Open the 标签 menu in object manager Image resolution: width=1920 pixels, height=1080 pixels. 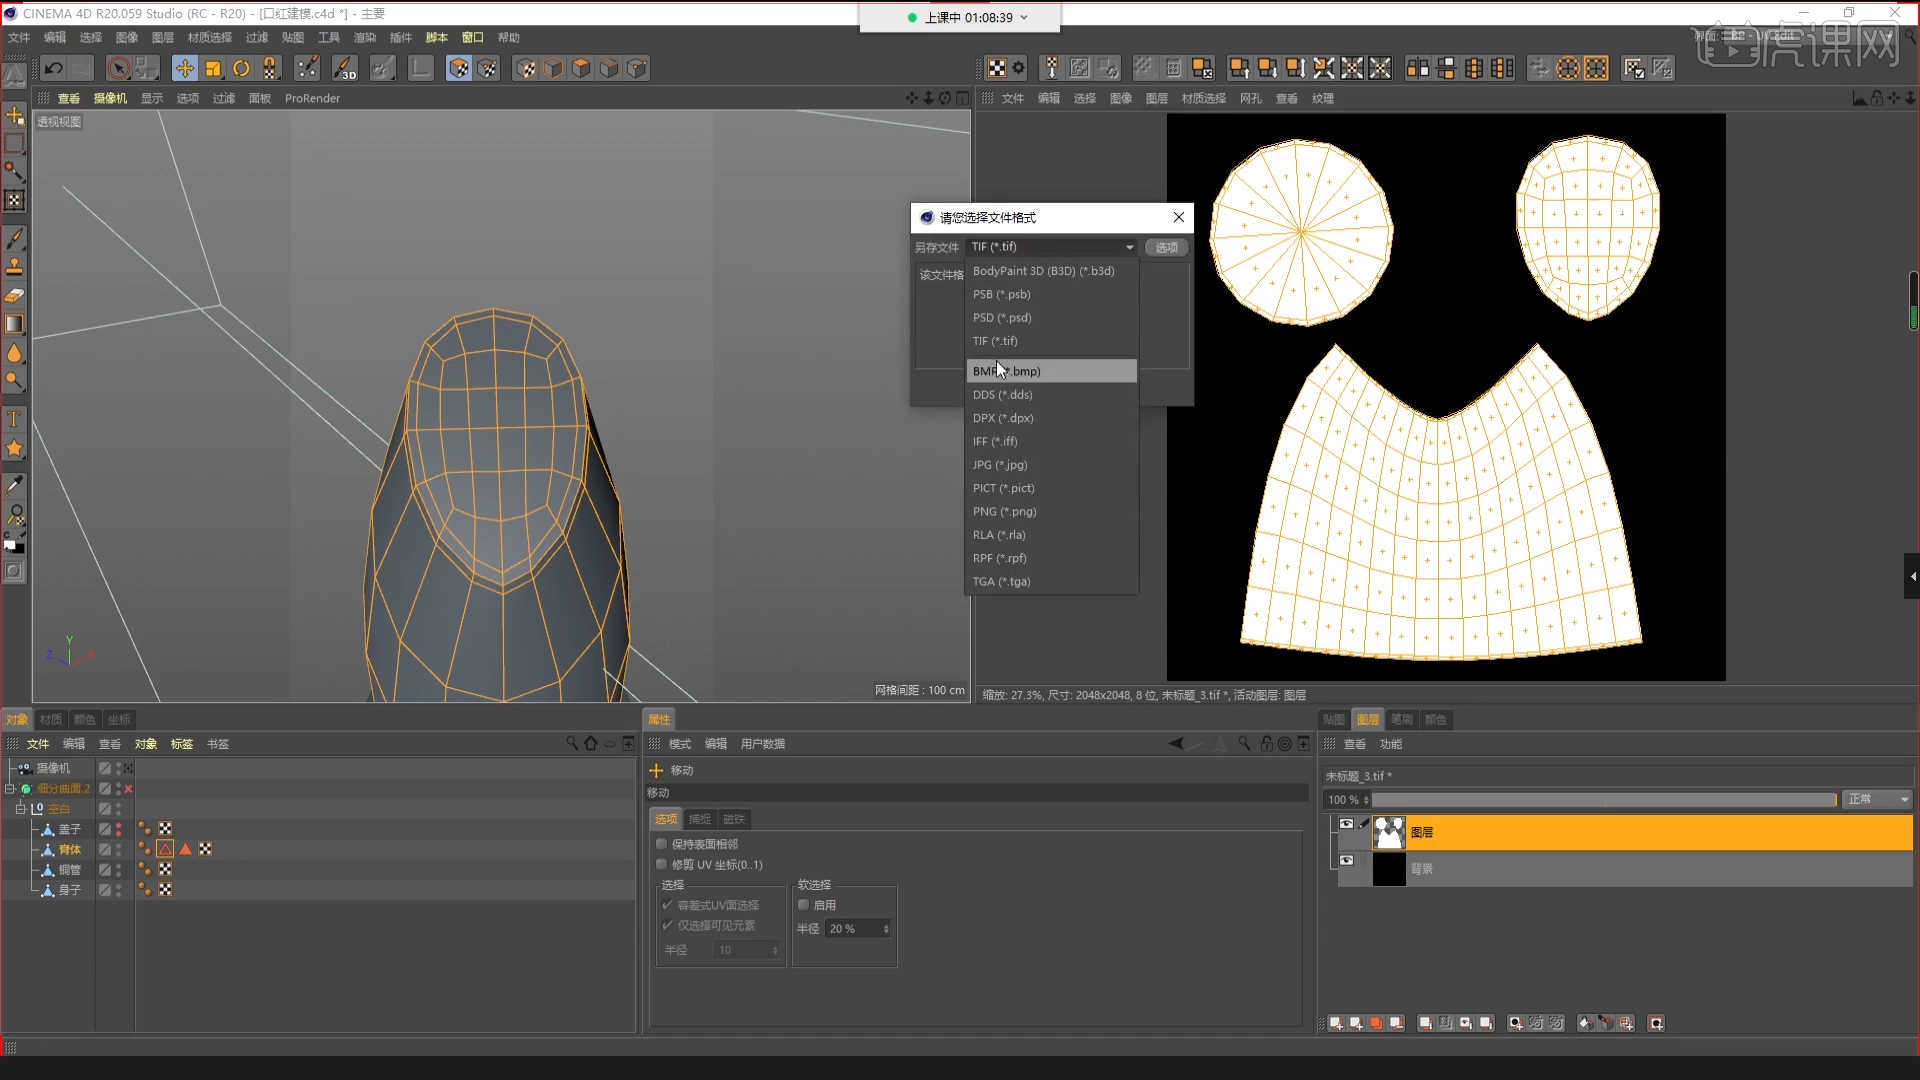point(182,744)
